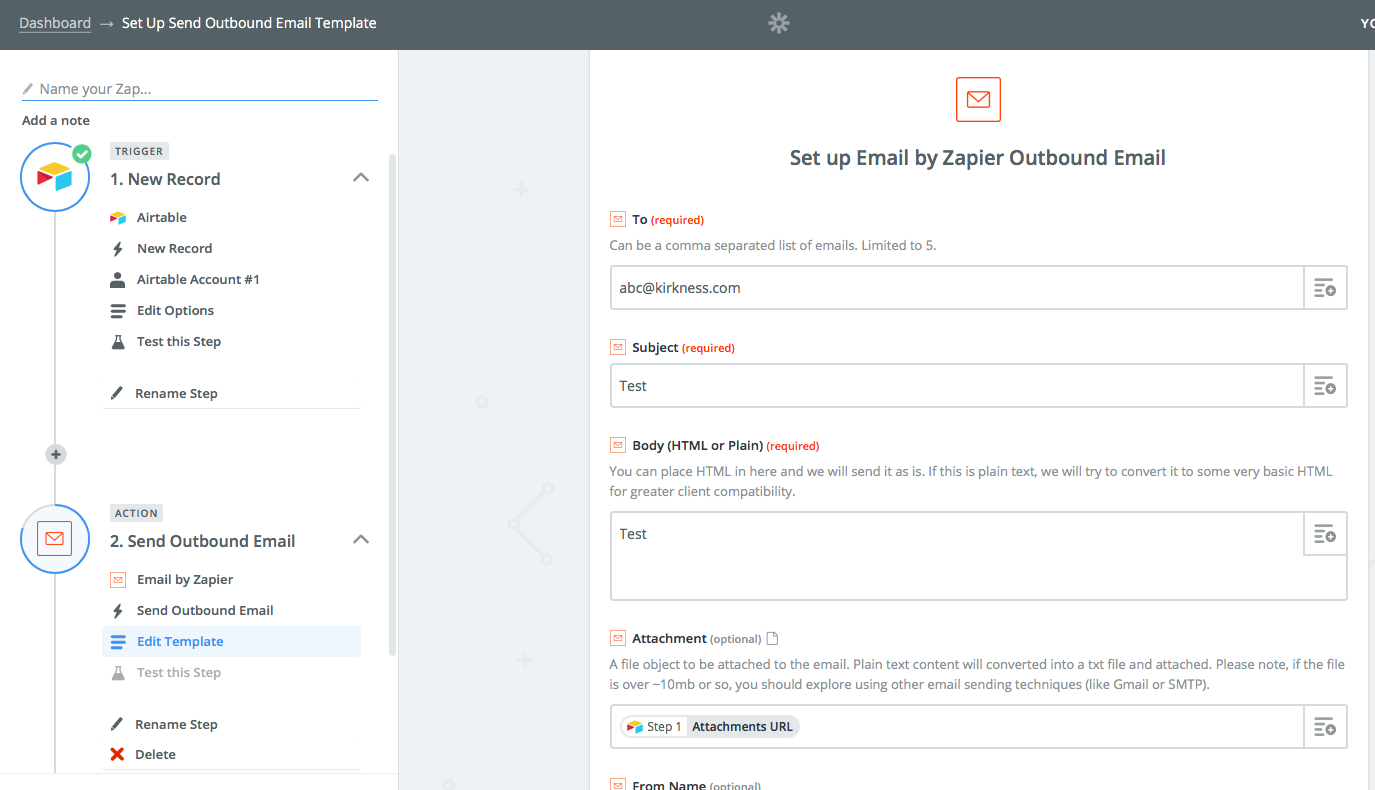Click the email action step circle icon
The height and width of the screenshot is (790, 1375).
55,539
